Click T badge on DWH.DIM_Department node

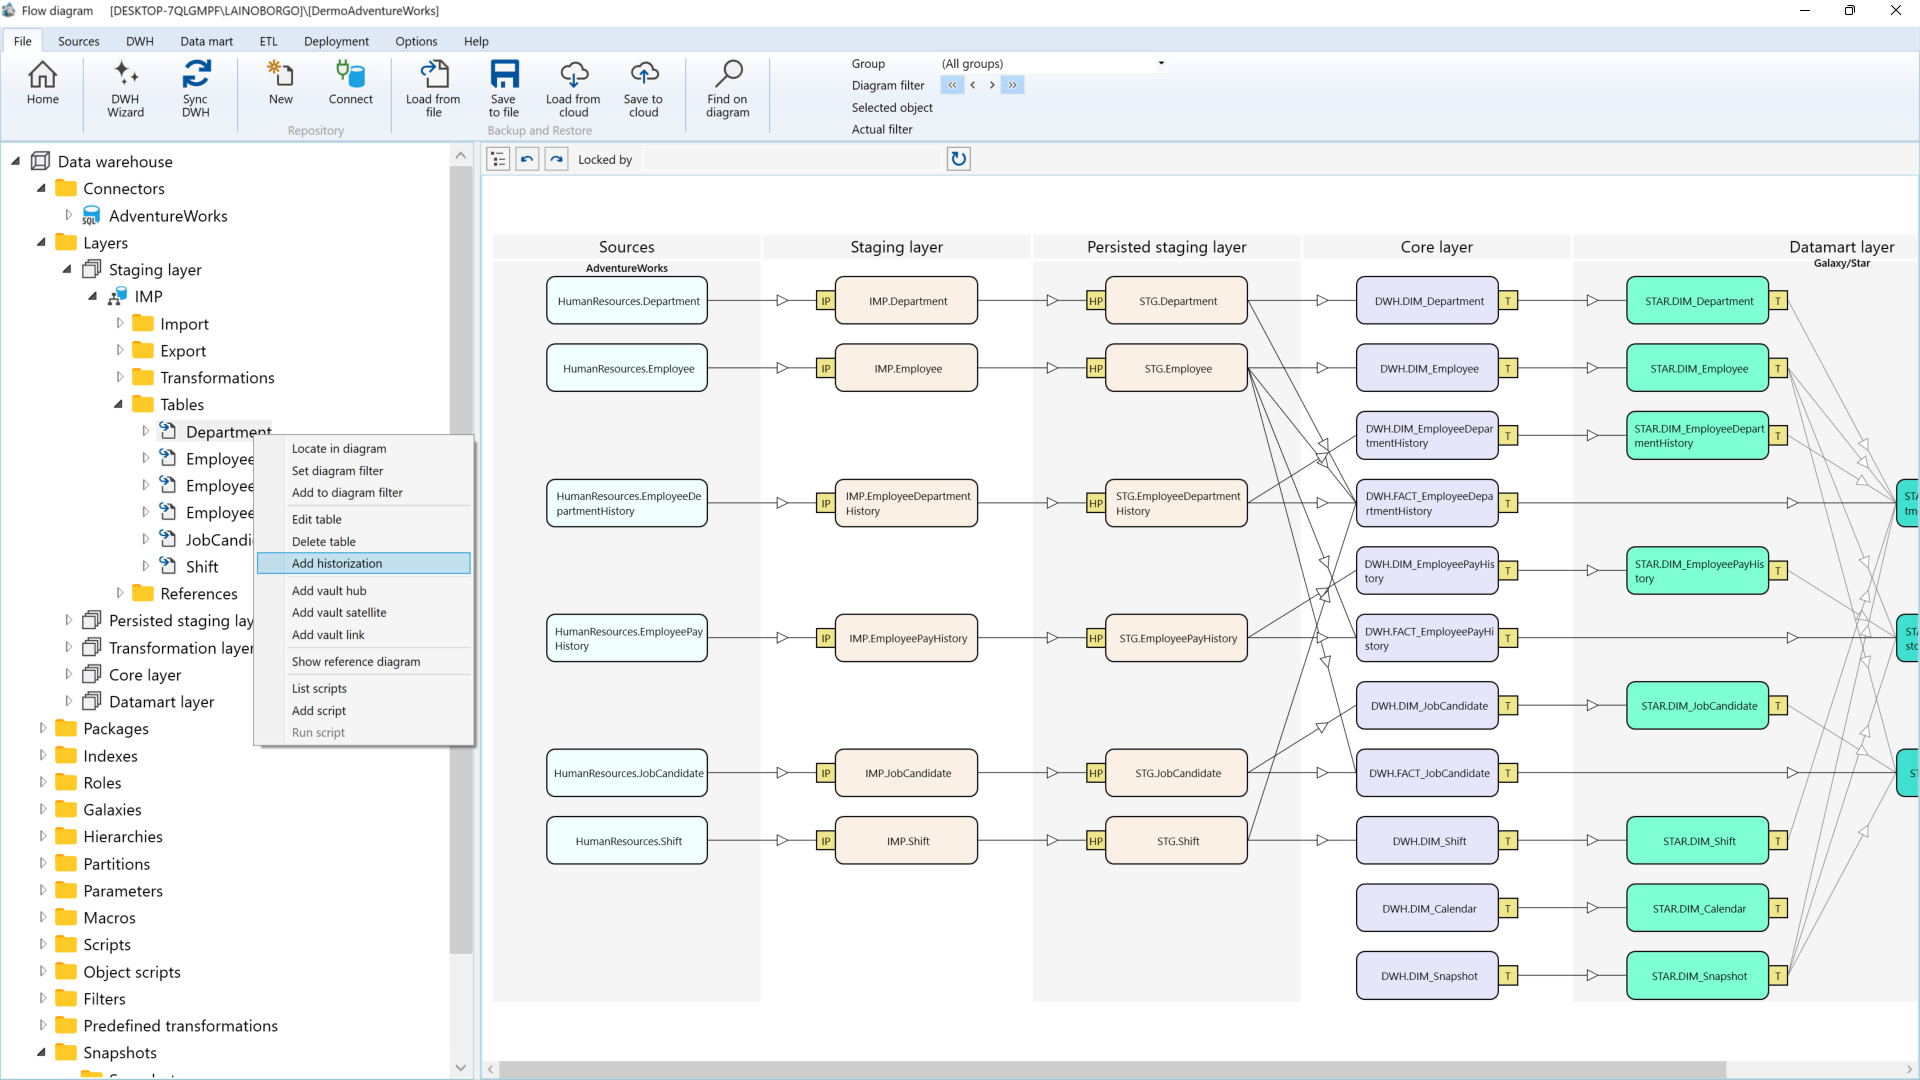(1508, 301)
